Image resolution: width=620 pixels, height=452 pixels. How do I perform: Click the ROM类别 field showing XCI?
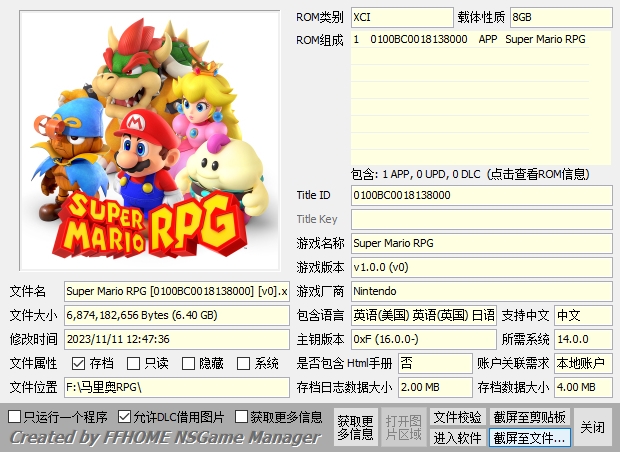pyautogui.click(x=402, y=17)
